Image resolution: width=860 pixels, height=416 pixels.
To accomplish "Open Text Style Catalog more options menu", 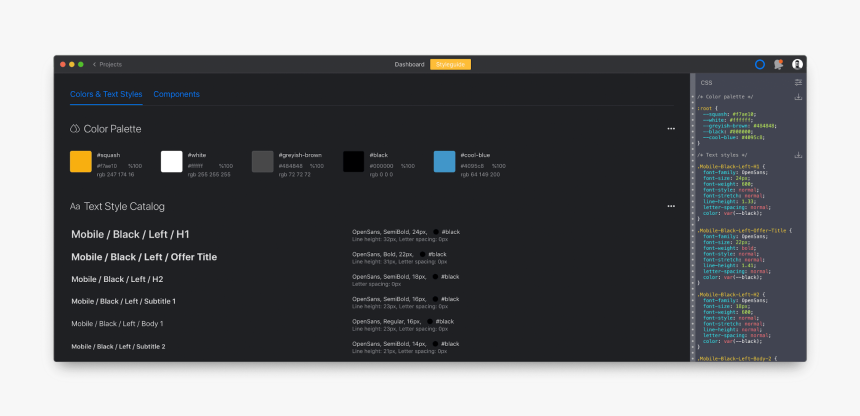I will pyautogui.click(x=671, y=206).
